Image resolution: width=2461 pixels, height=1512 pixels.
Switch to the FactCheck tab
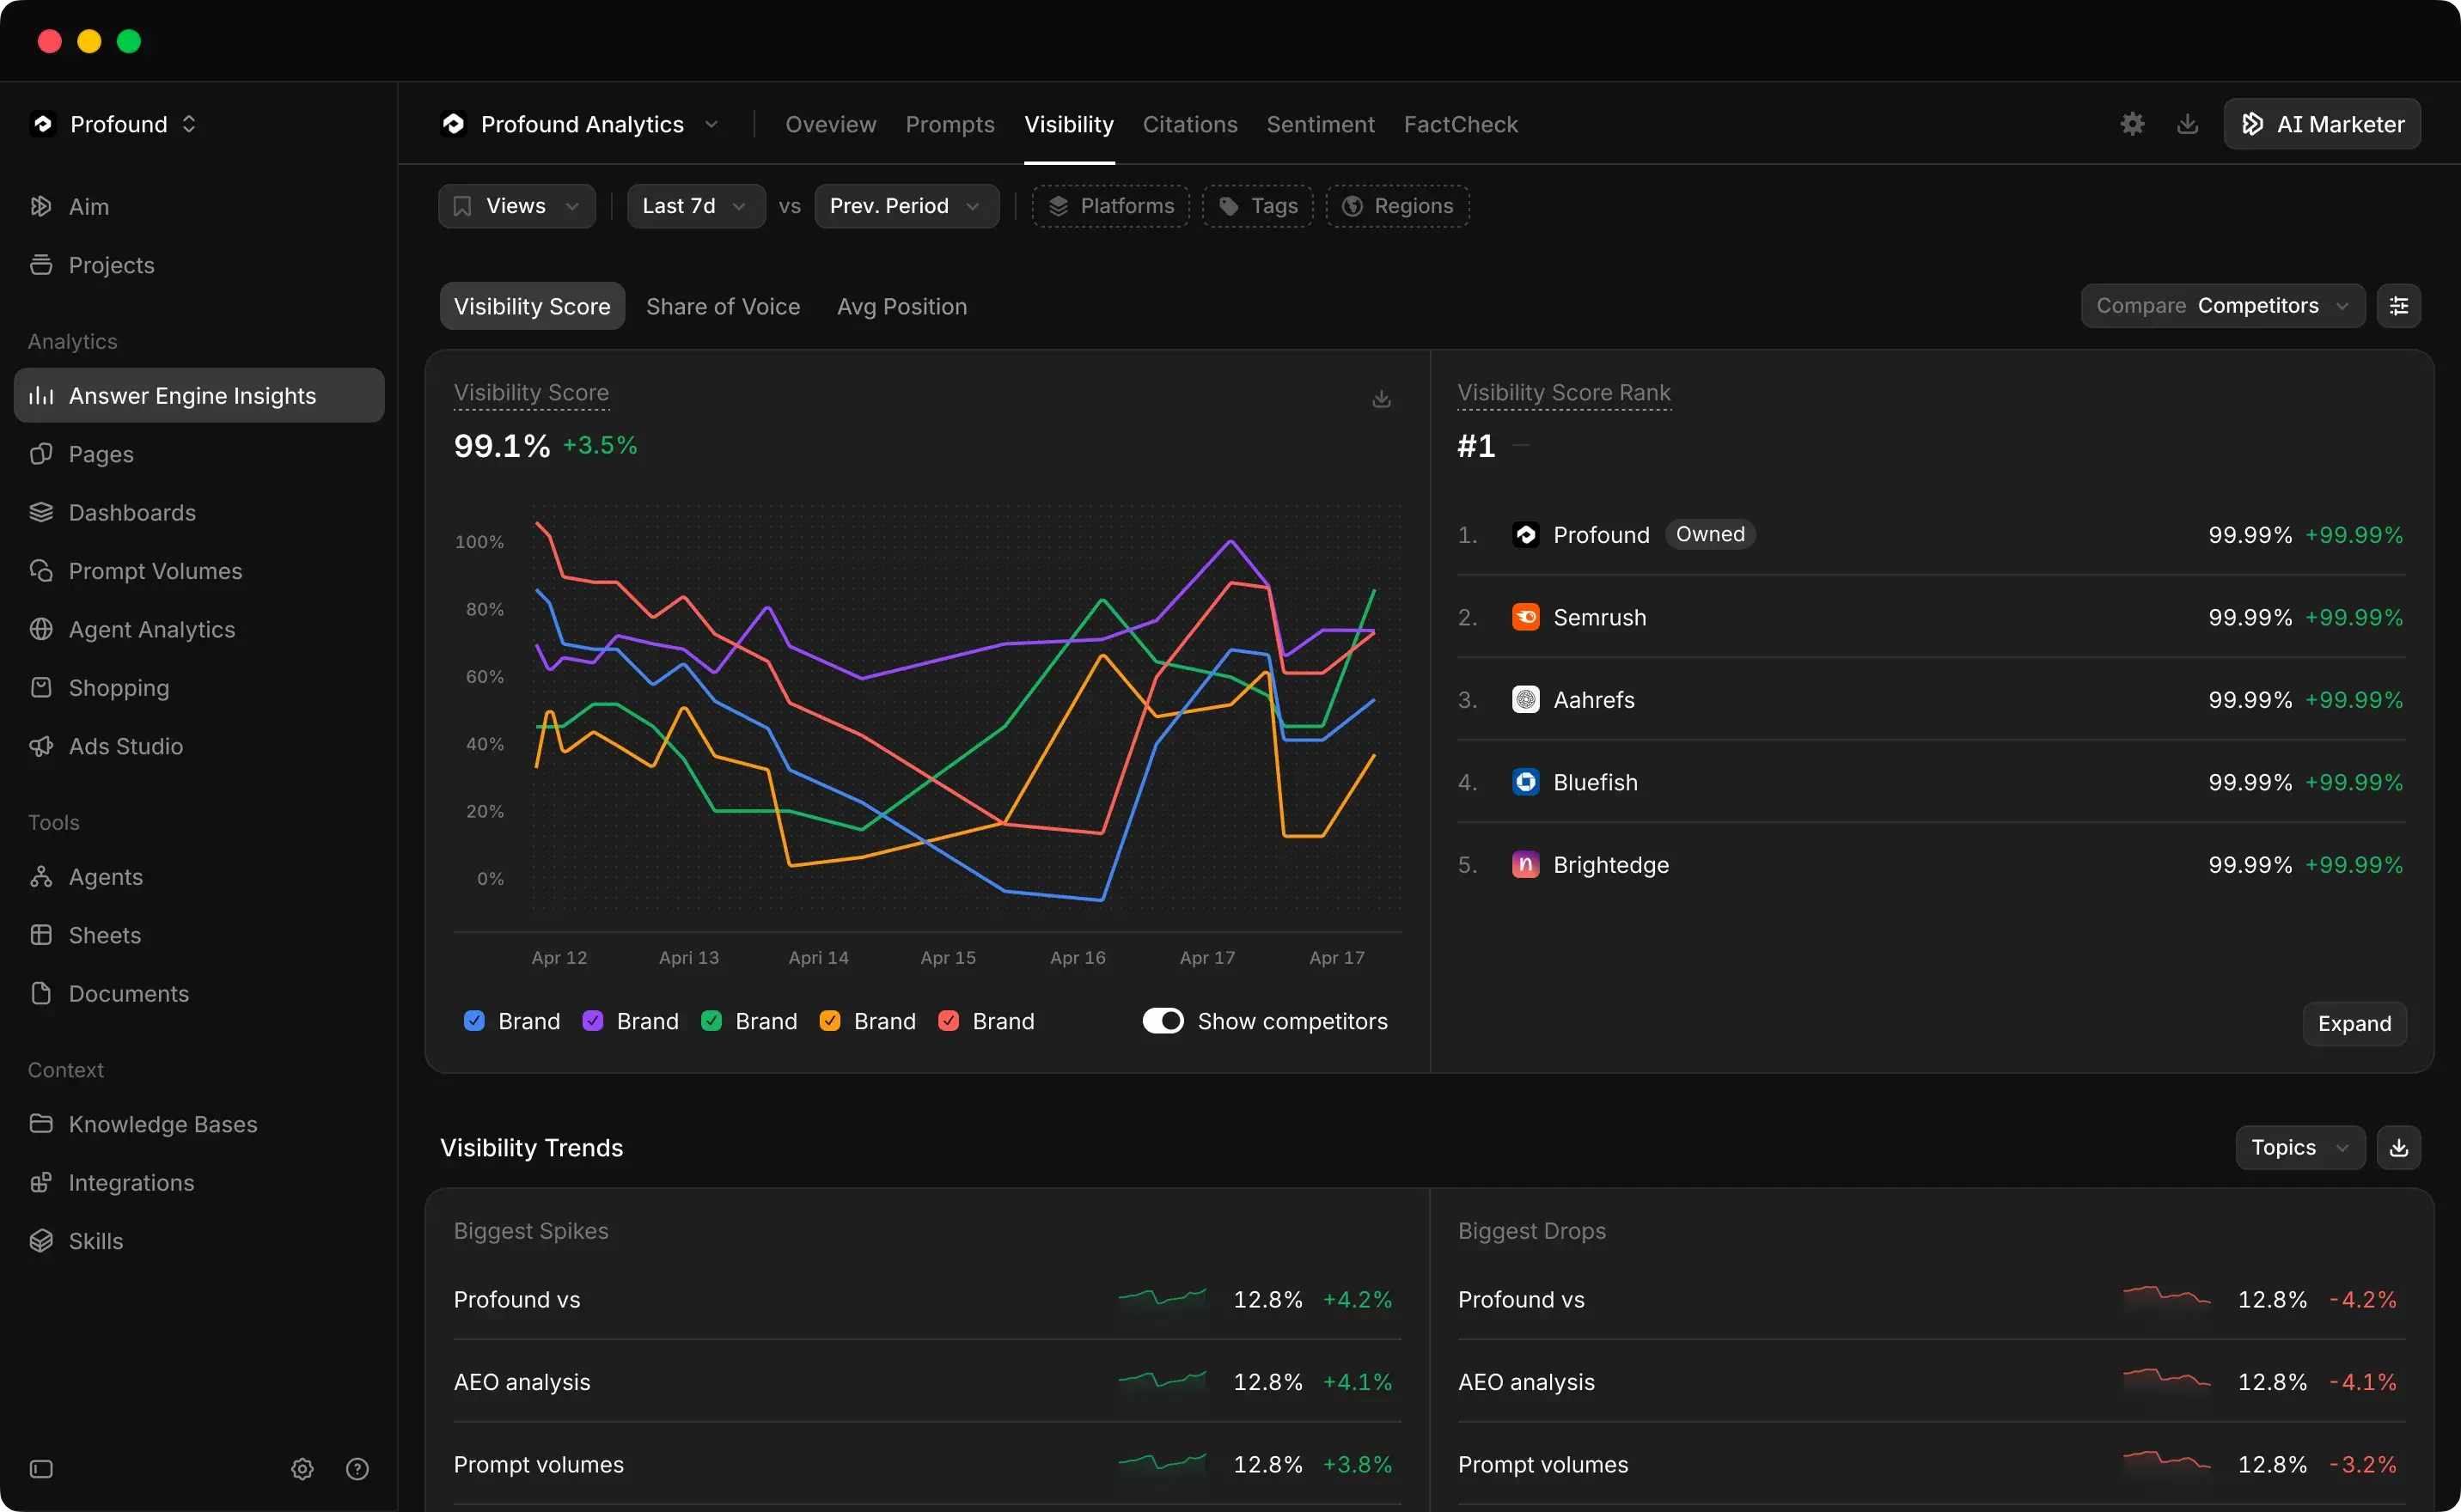click(x=1461, y=124)
